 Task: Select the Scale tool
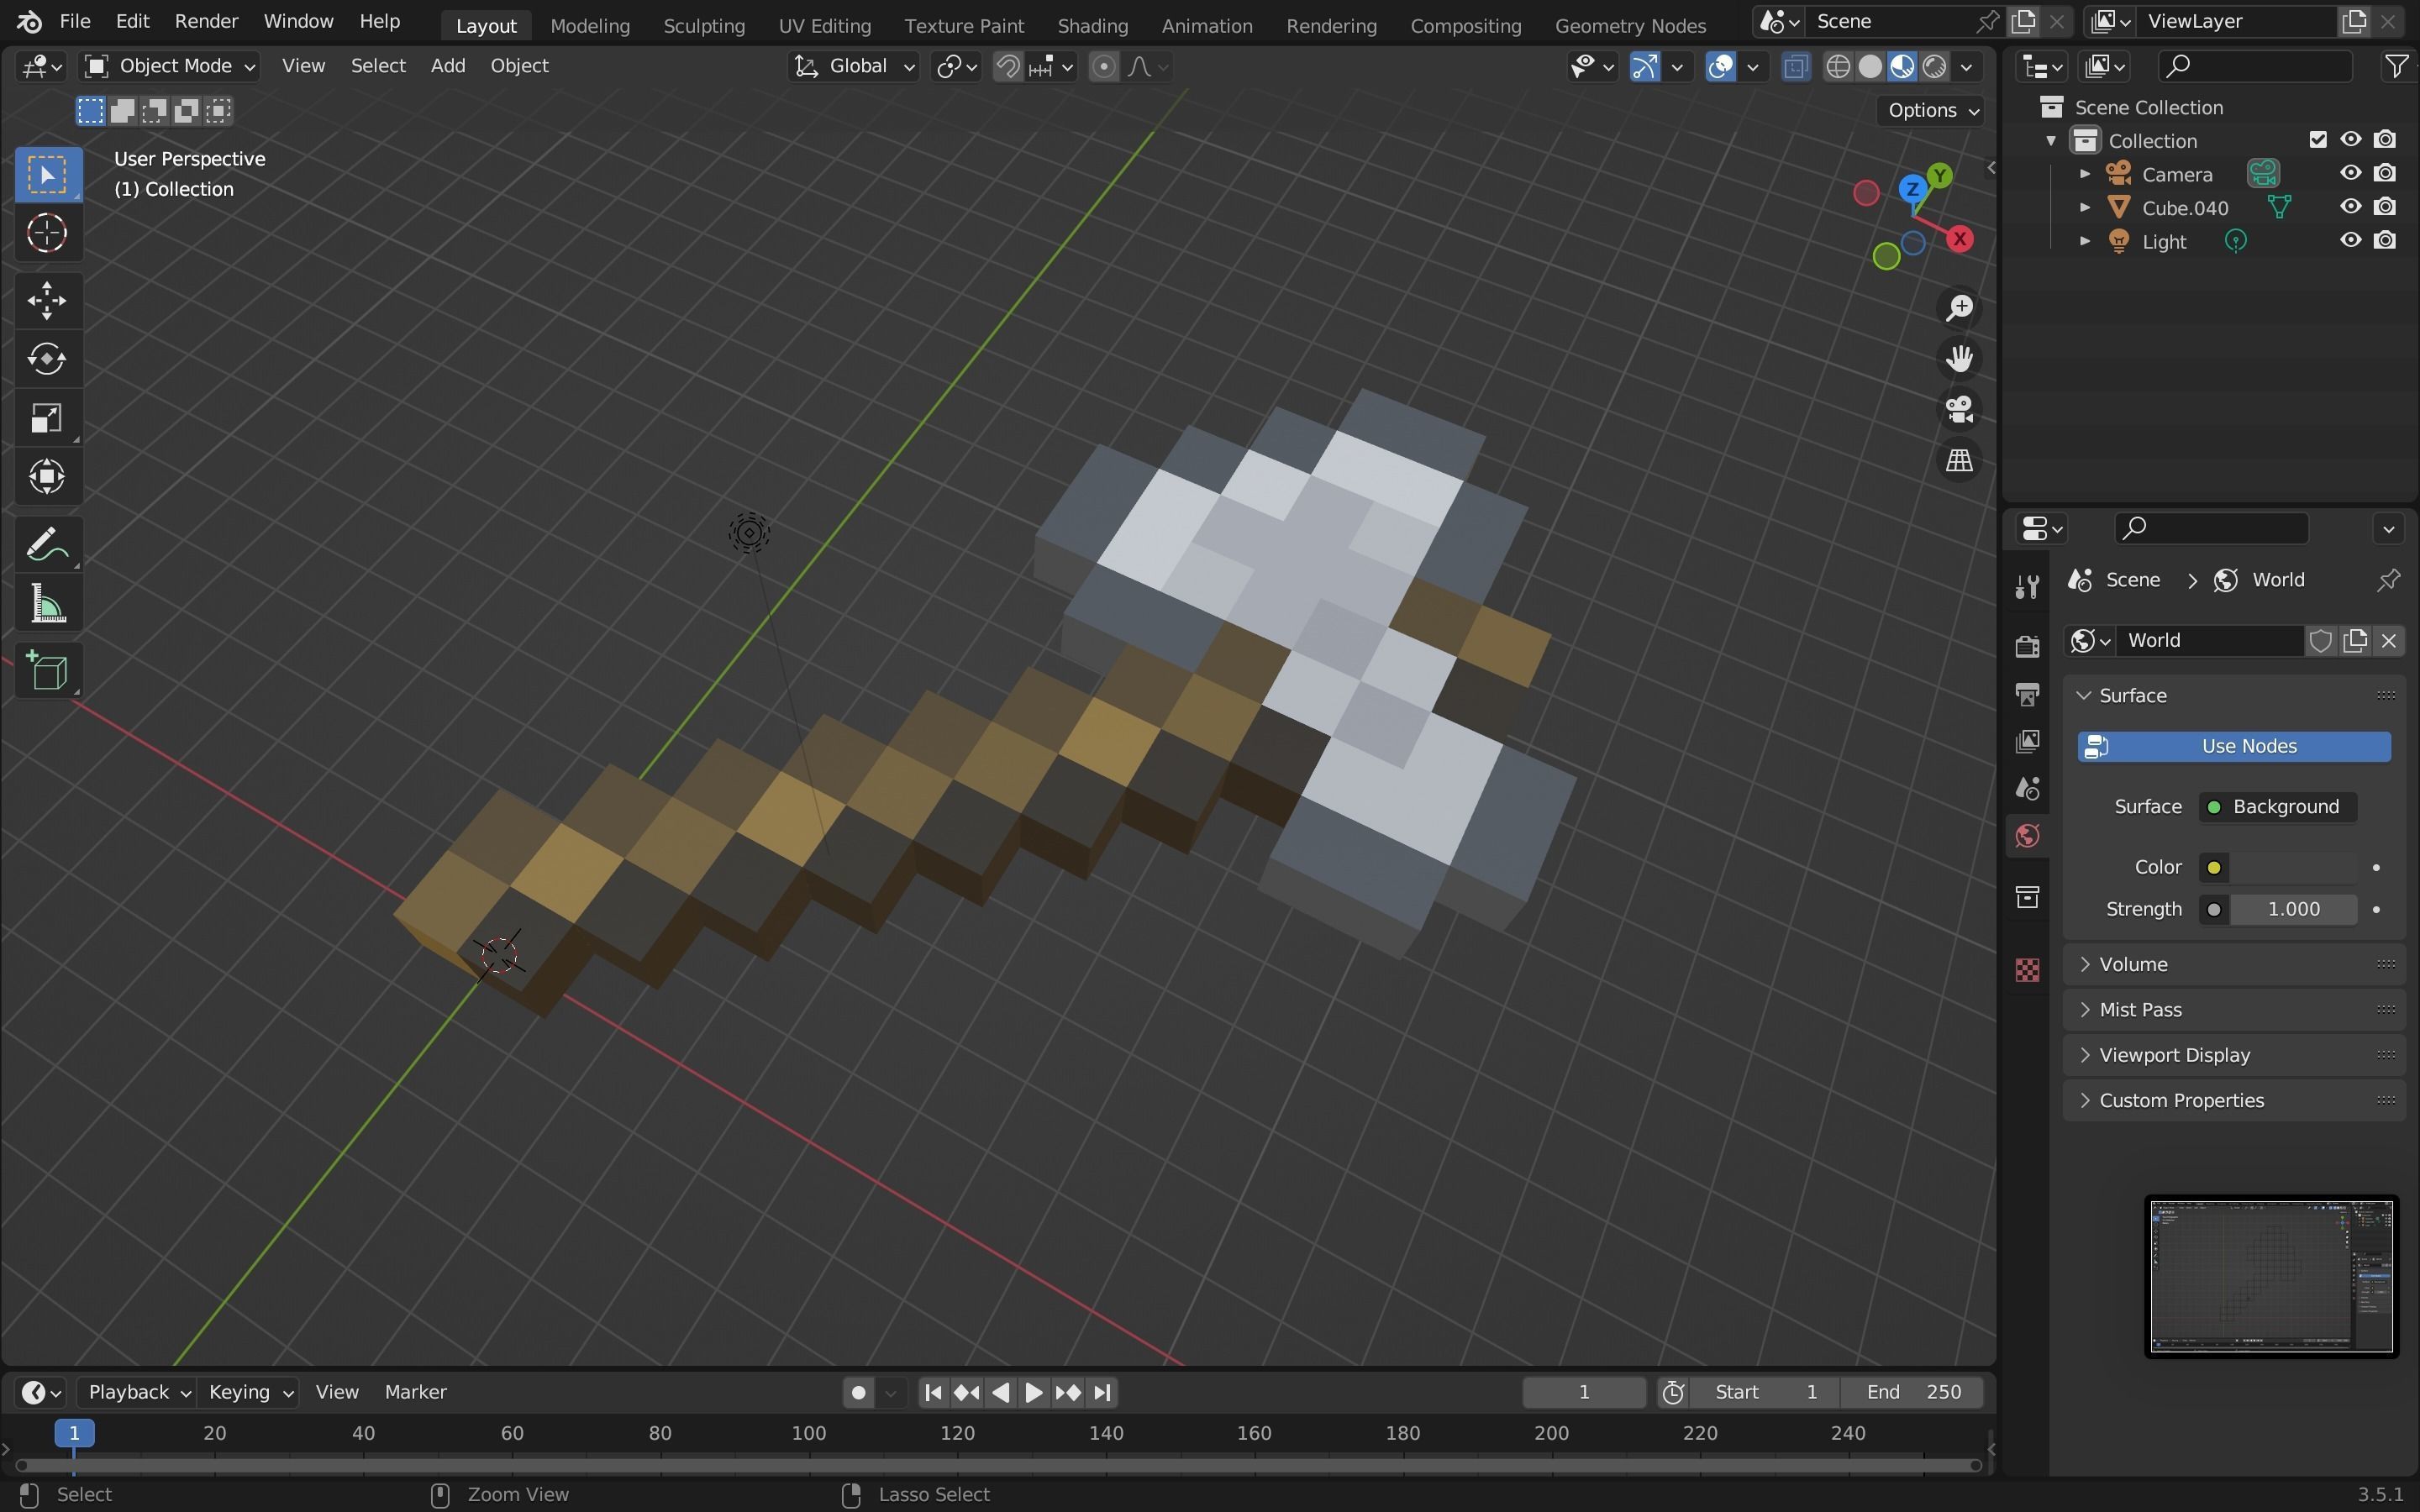47,418
